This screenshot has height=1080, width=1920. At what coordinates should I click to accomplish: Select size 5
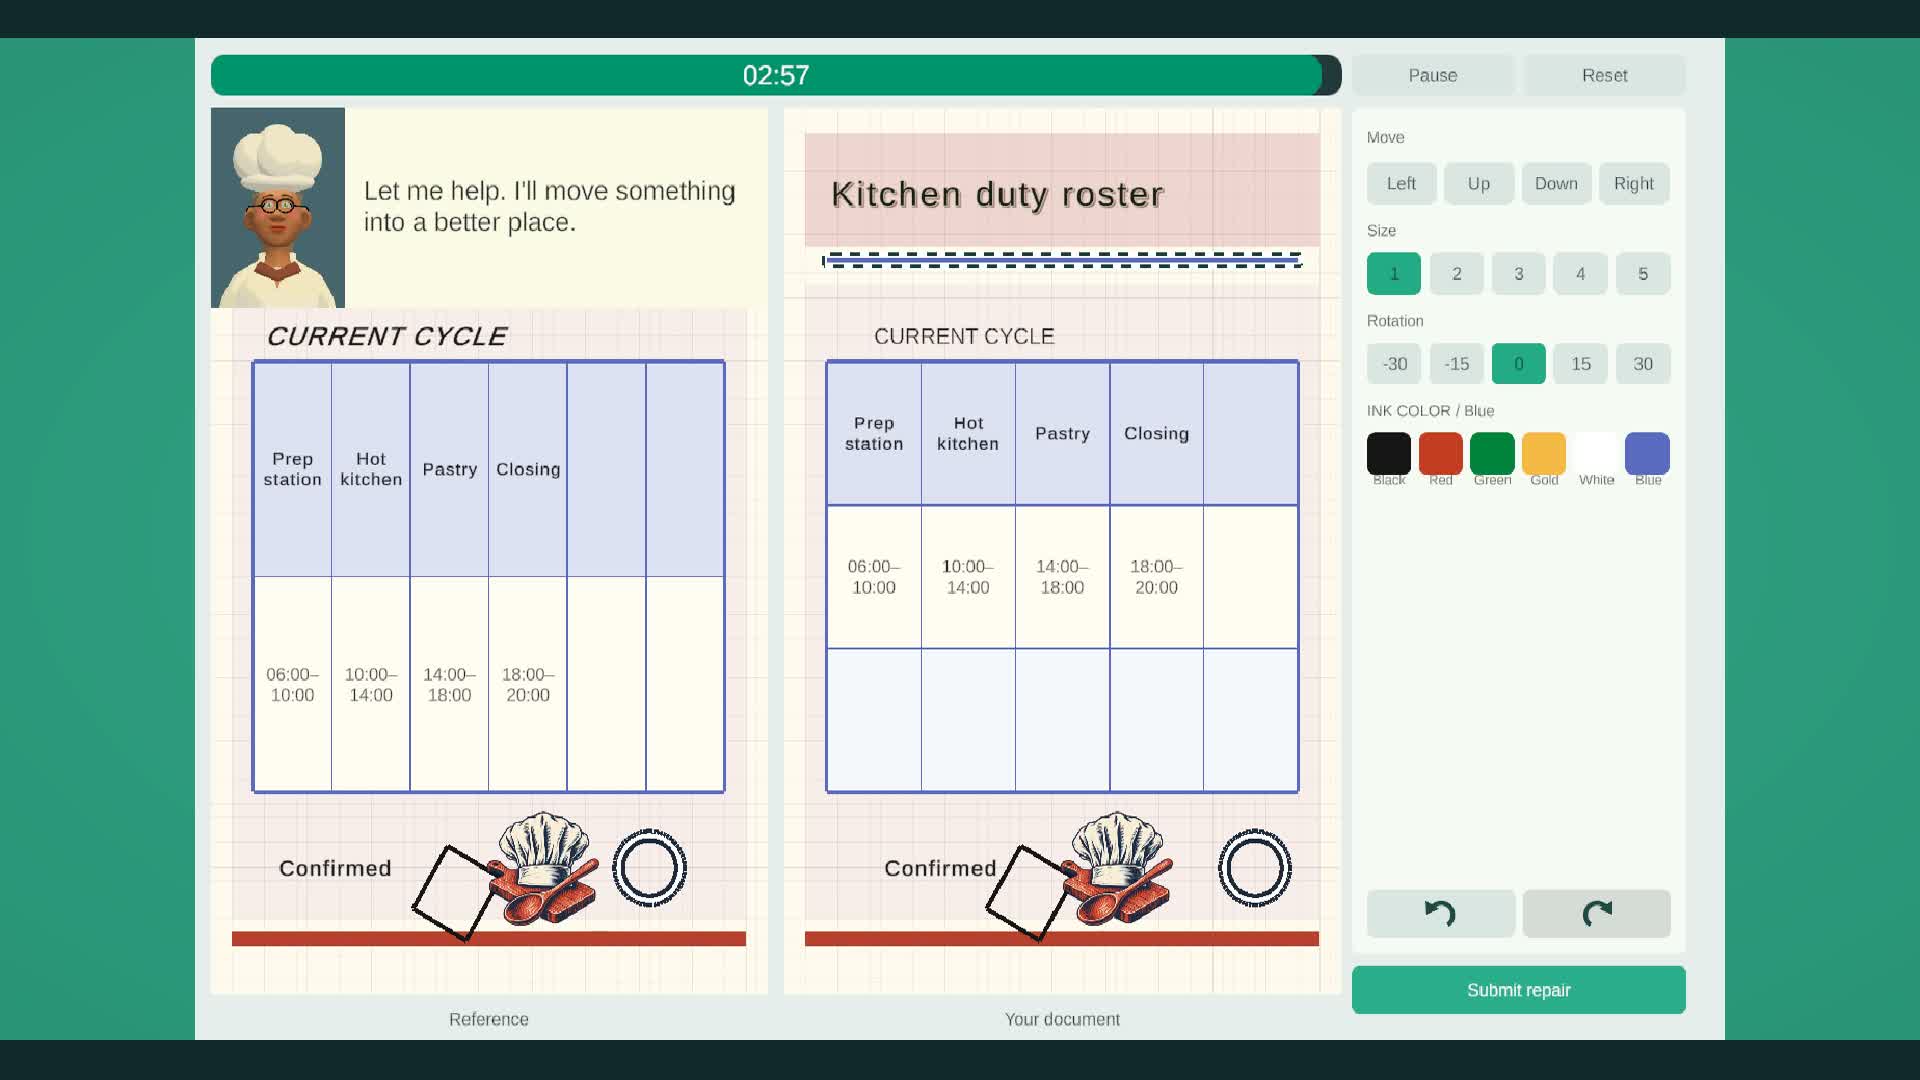pyautogui.click(x=1643, y=274)
